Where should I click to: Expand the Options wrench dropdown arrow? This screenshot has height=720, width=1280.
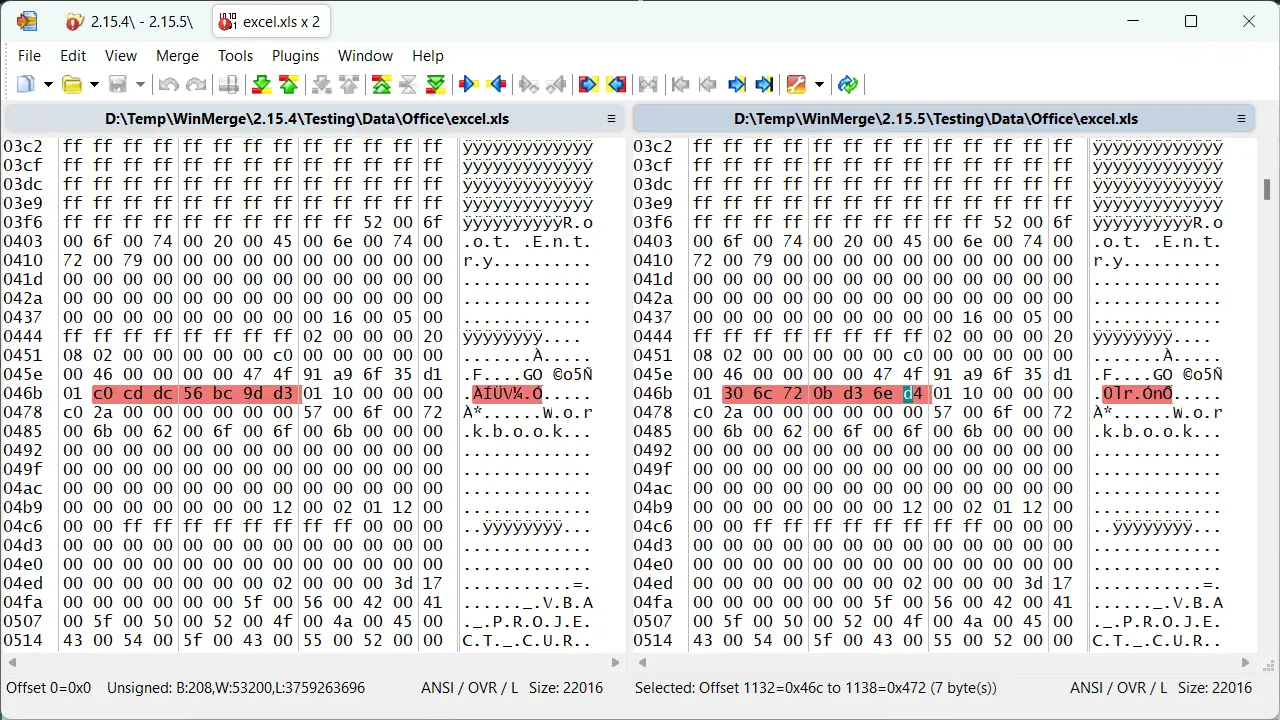[x=819, y=85]
